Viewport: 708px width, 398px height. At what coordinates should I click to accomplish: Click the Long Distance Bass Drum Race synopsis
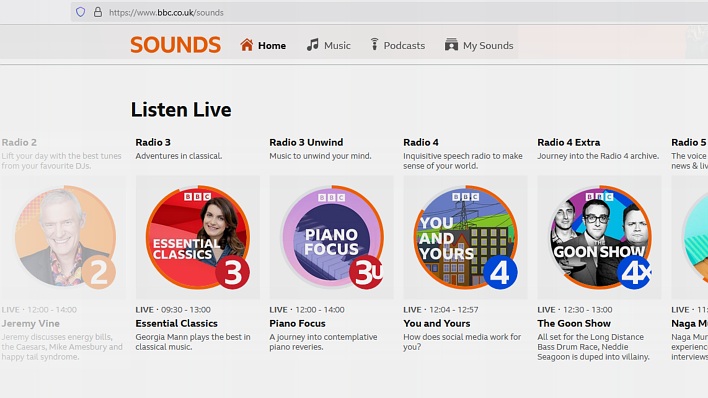(x=593, y=347)
